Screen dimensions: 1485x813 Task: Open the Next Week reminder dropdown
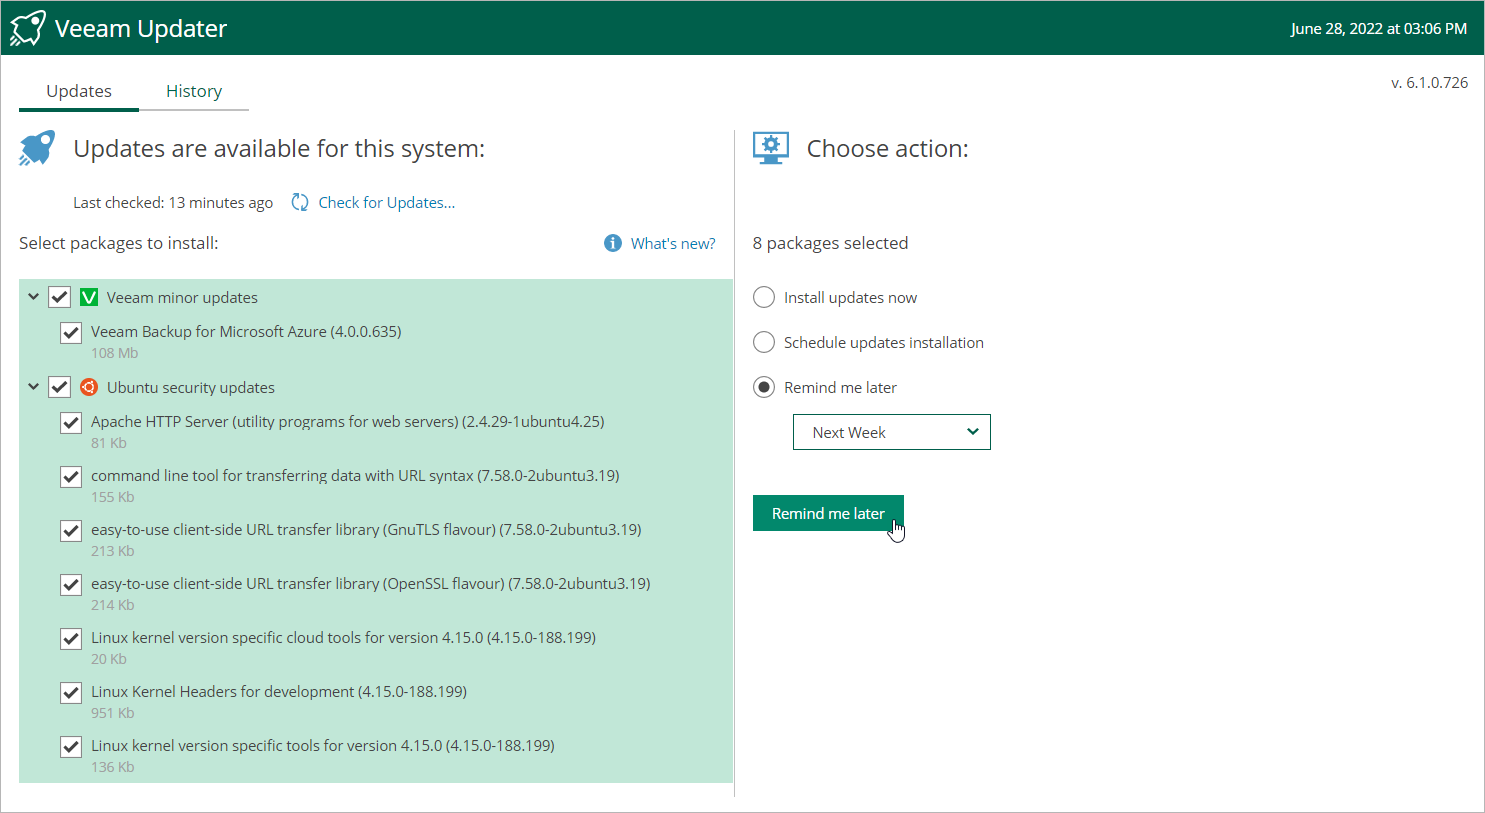click(x=892, y=432)
